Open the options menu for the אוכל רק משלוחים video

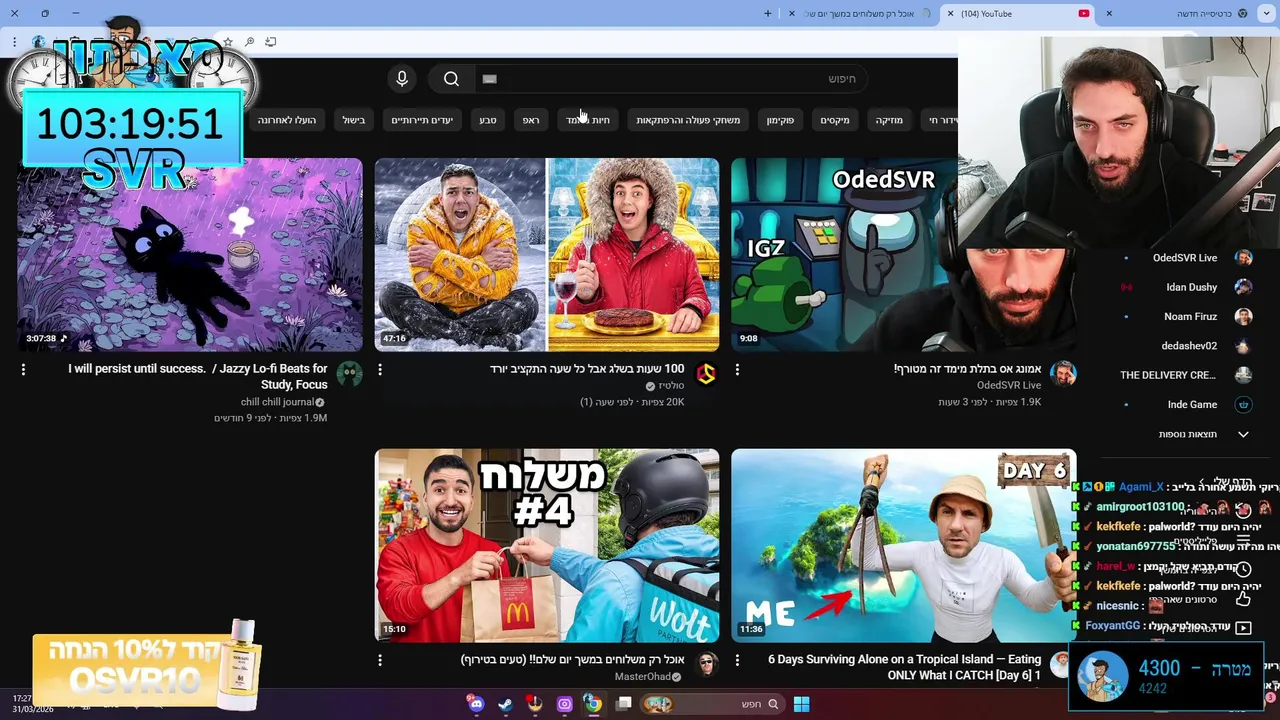(x=380, y=660)
